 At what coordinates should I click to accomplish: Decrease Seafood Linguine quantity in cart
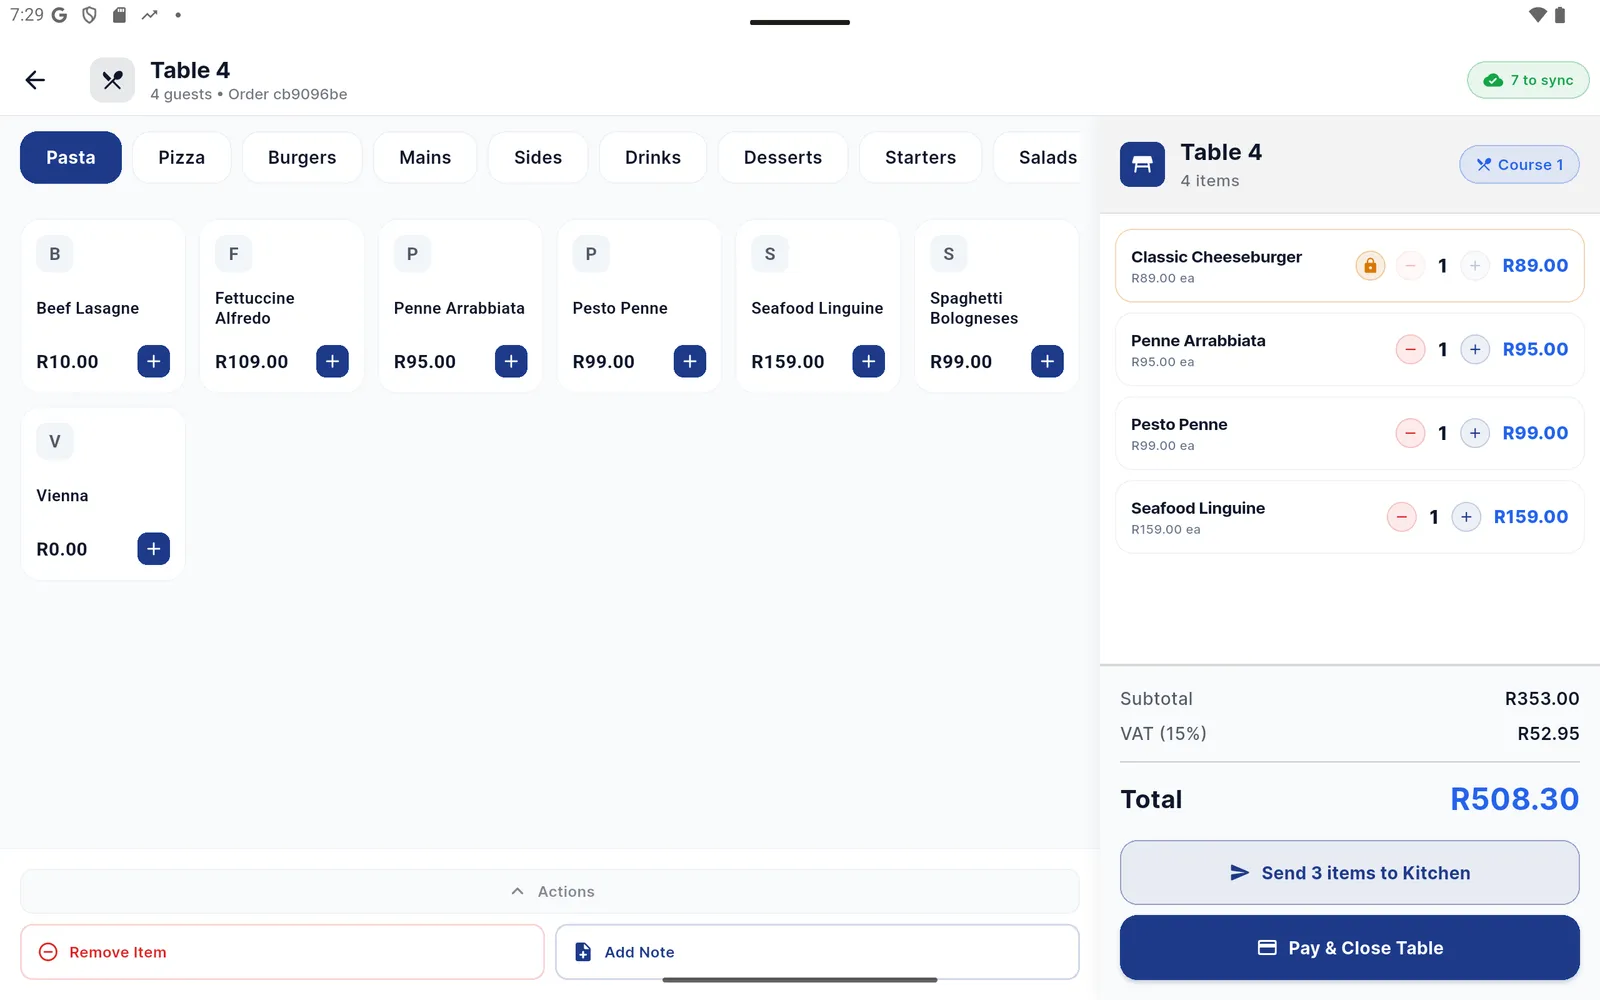tap(1401, 517)
